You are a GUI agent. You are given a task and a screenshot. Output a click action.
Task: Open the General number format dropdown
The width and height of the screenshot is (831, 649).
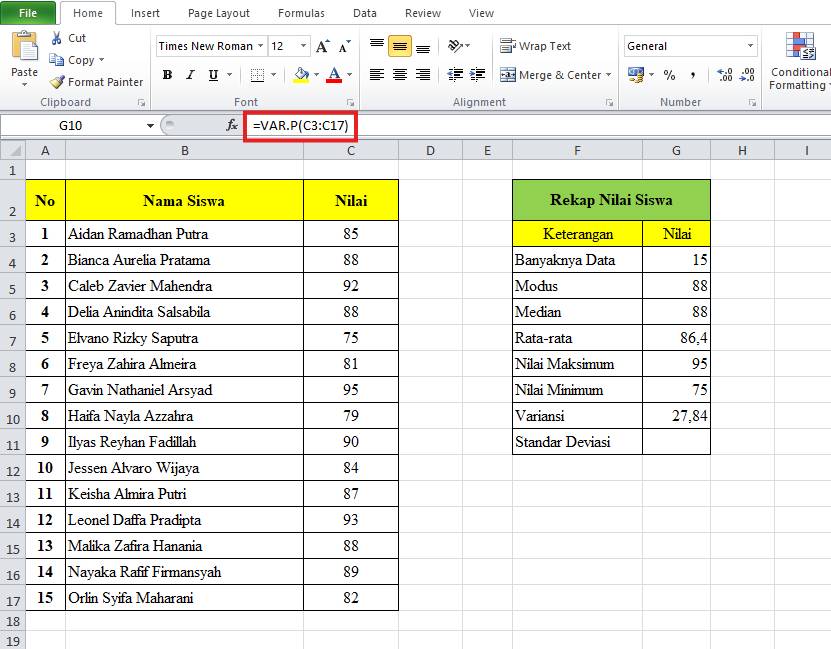(750, 46)
